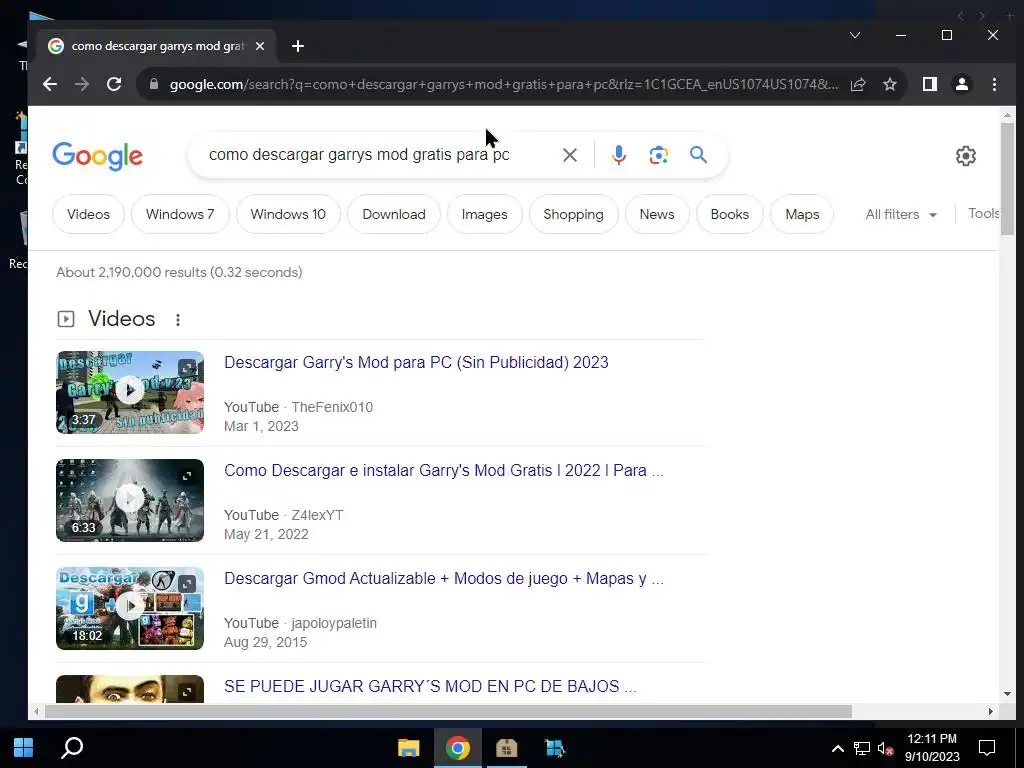Click the taskbar clock 12:11 PM
1024x768 pixels.
coord(932,739)
